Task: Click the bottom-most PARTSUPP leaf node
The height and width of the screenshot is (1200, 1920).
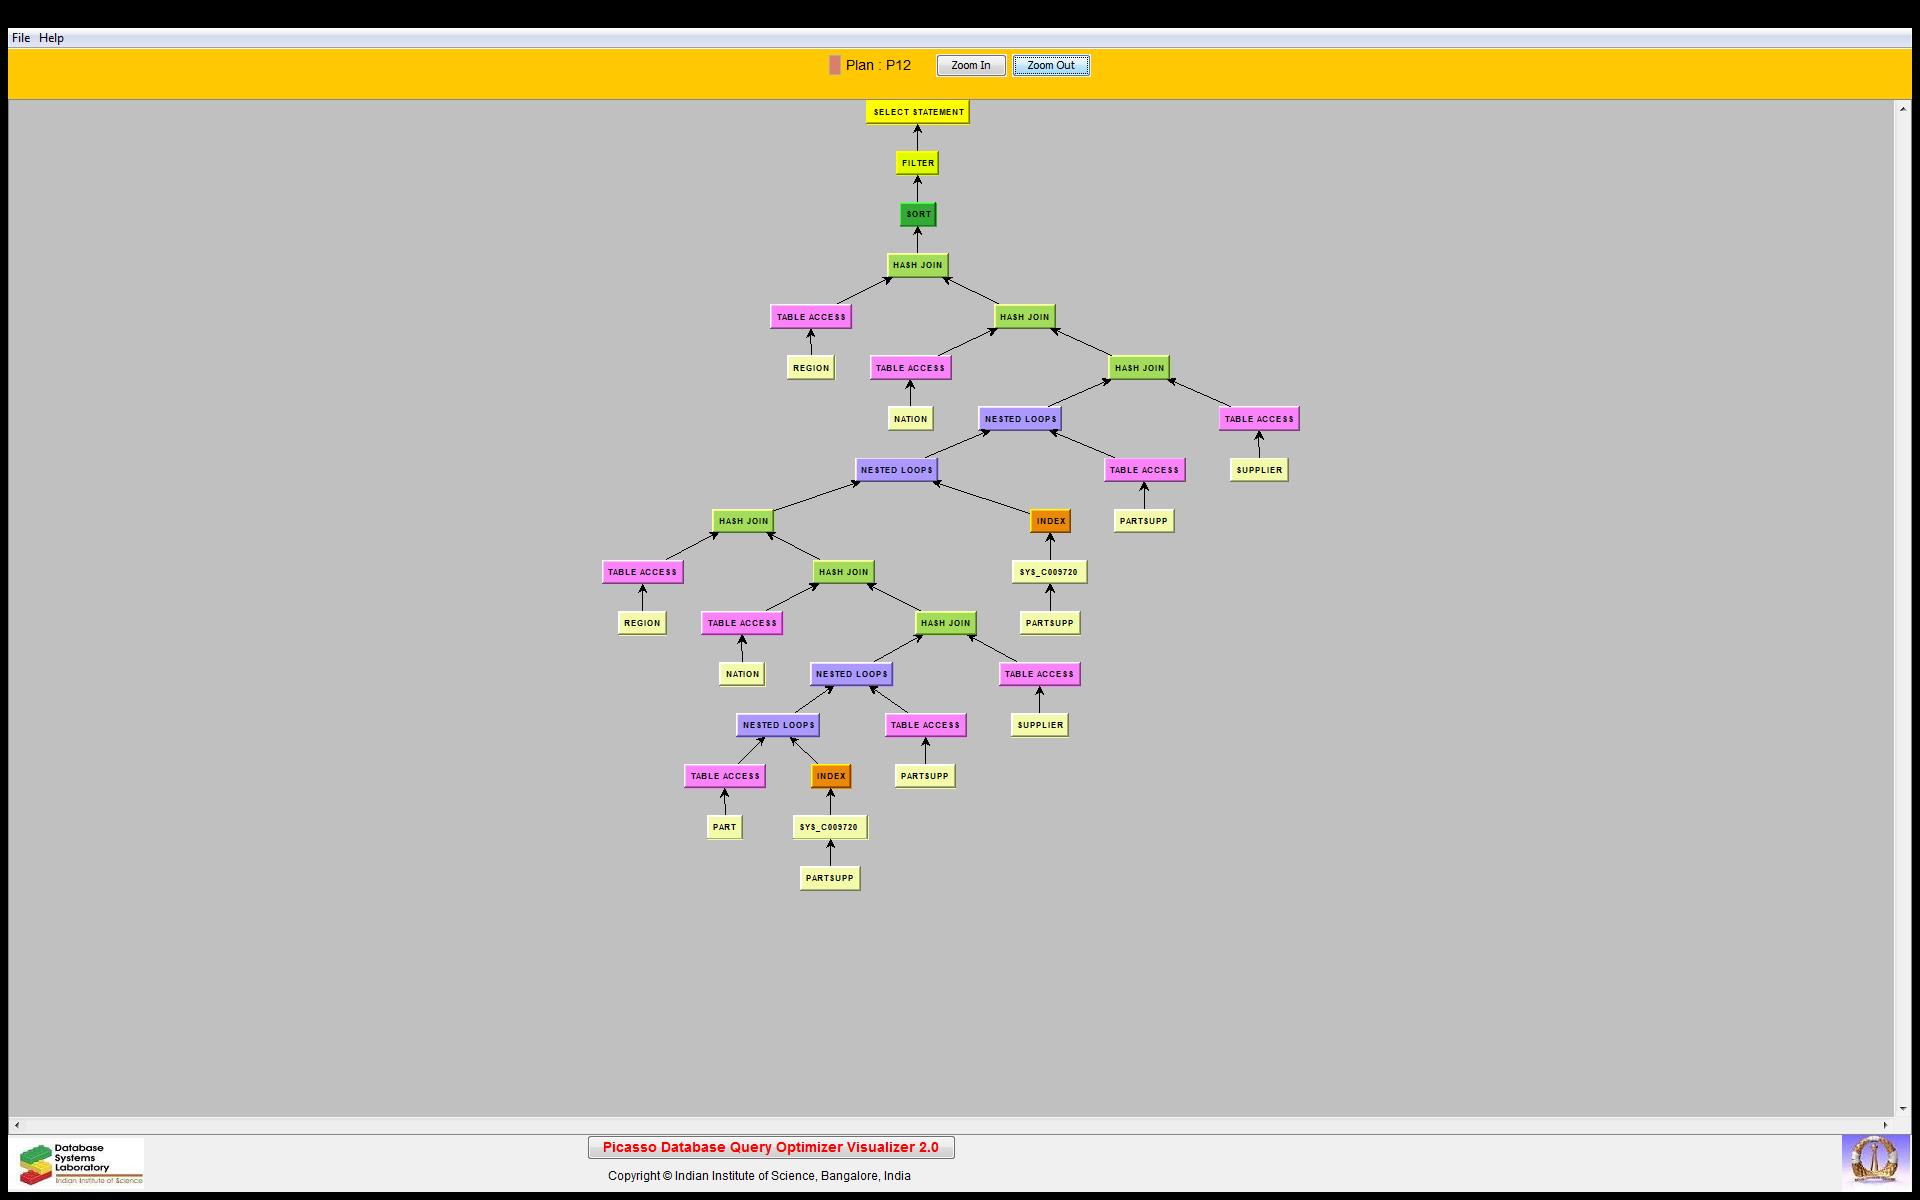Action: pyautogui.click(x=829, y=878)
